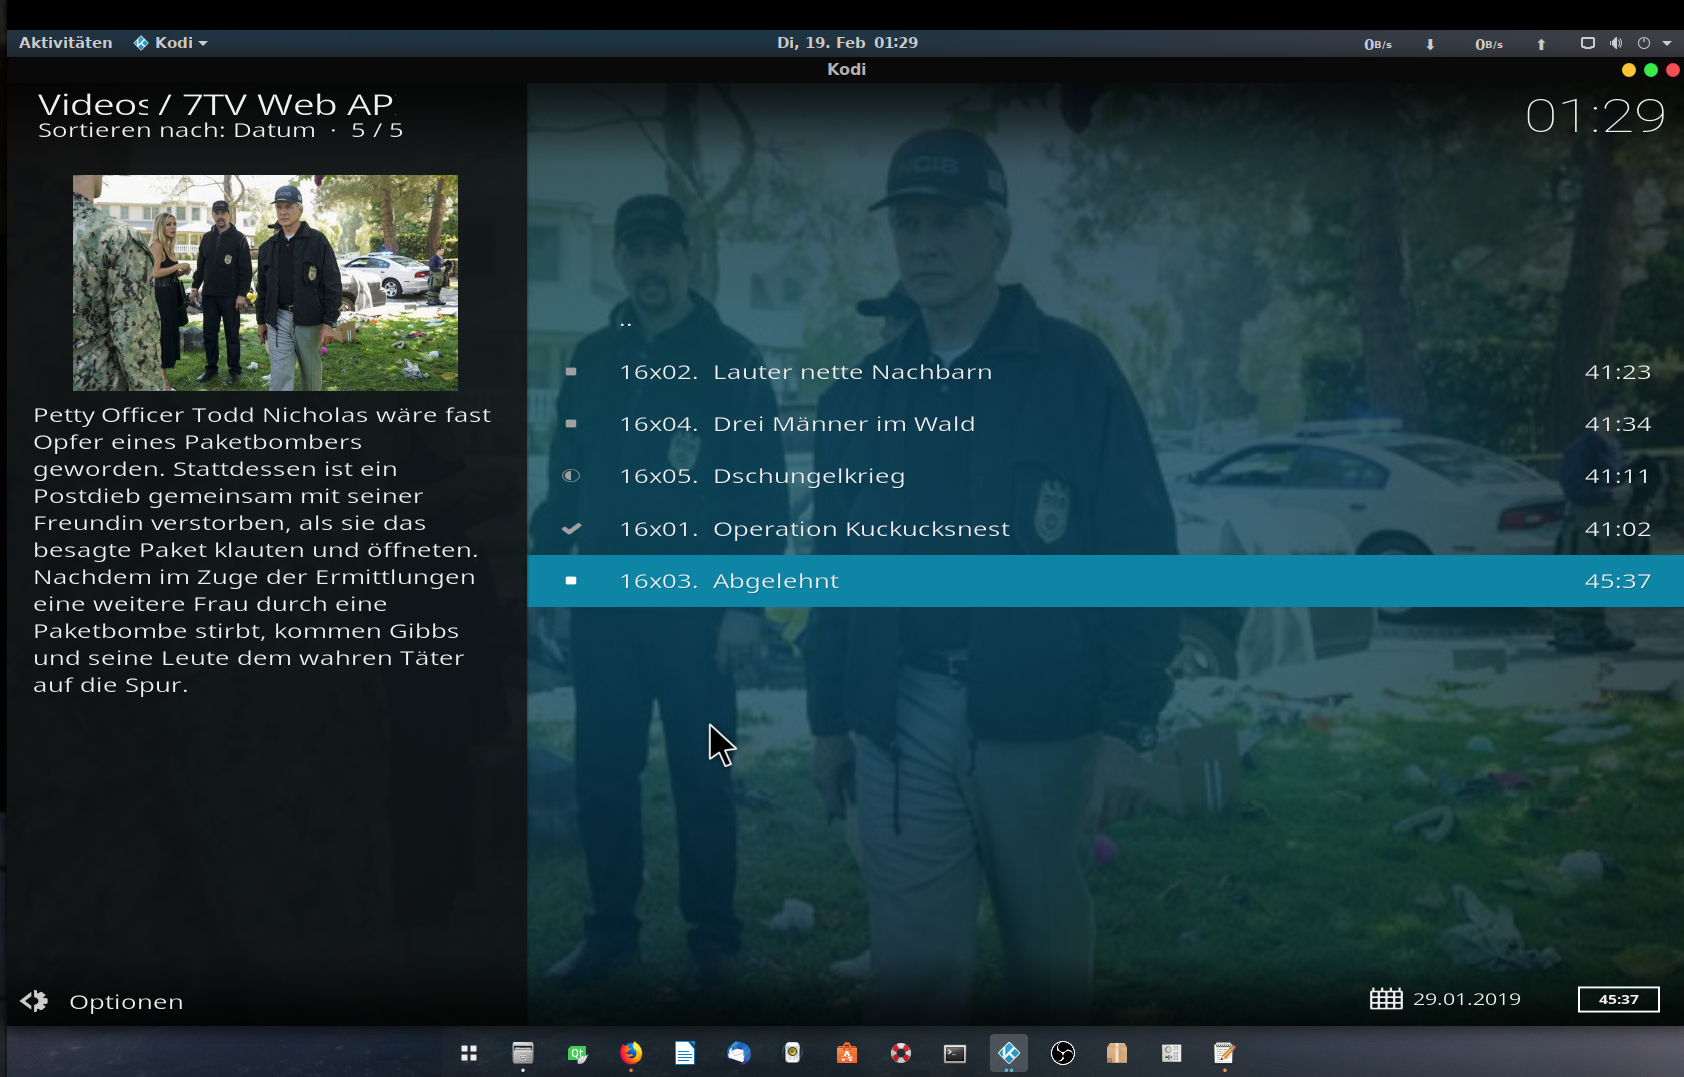Open the application grid in dock
The height and width of the screenshot is (1077, 1684).
(x=469, y=1053)
